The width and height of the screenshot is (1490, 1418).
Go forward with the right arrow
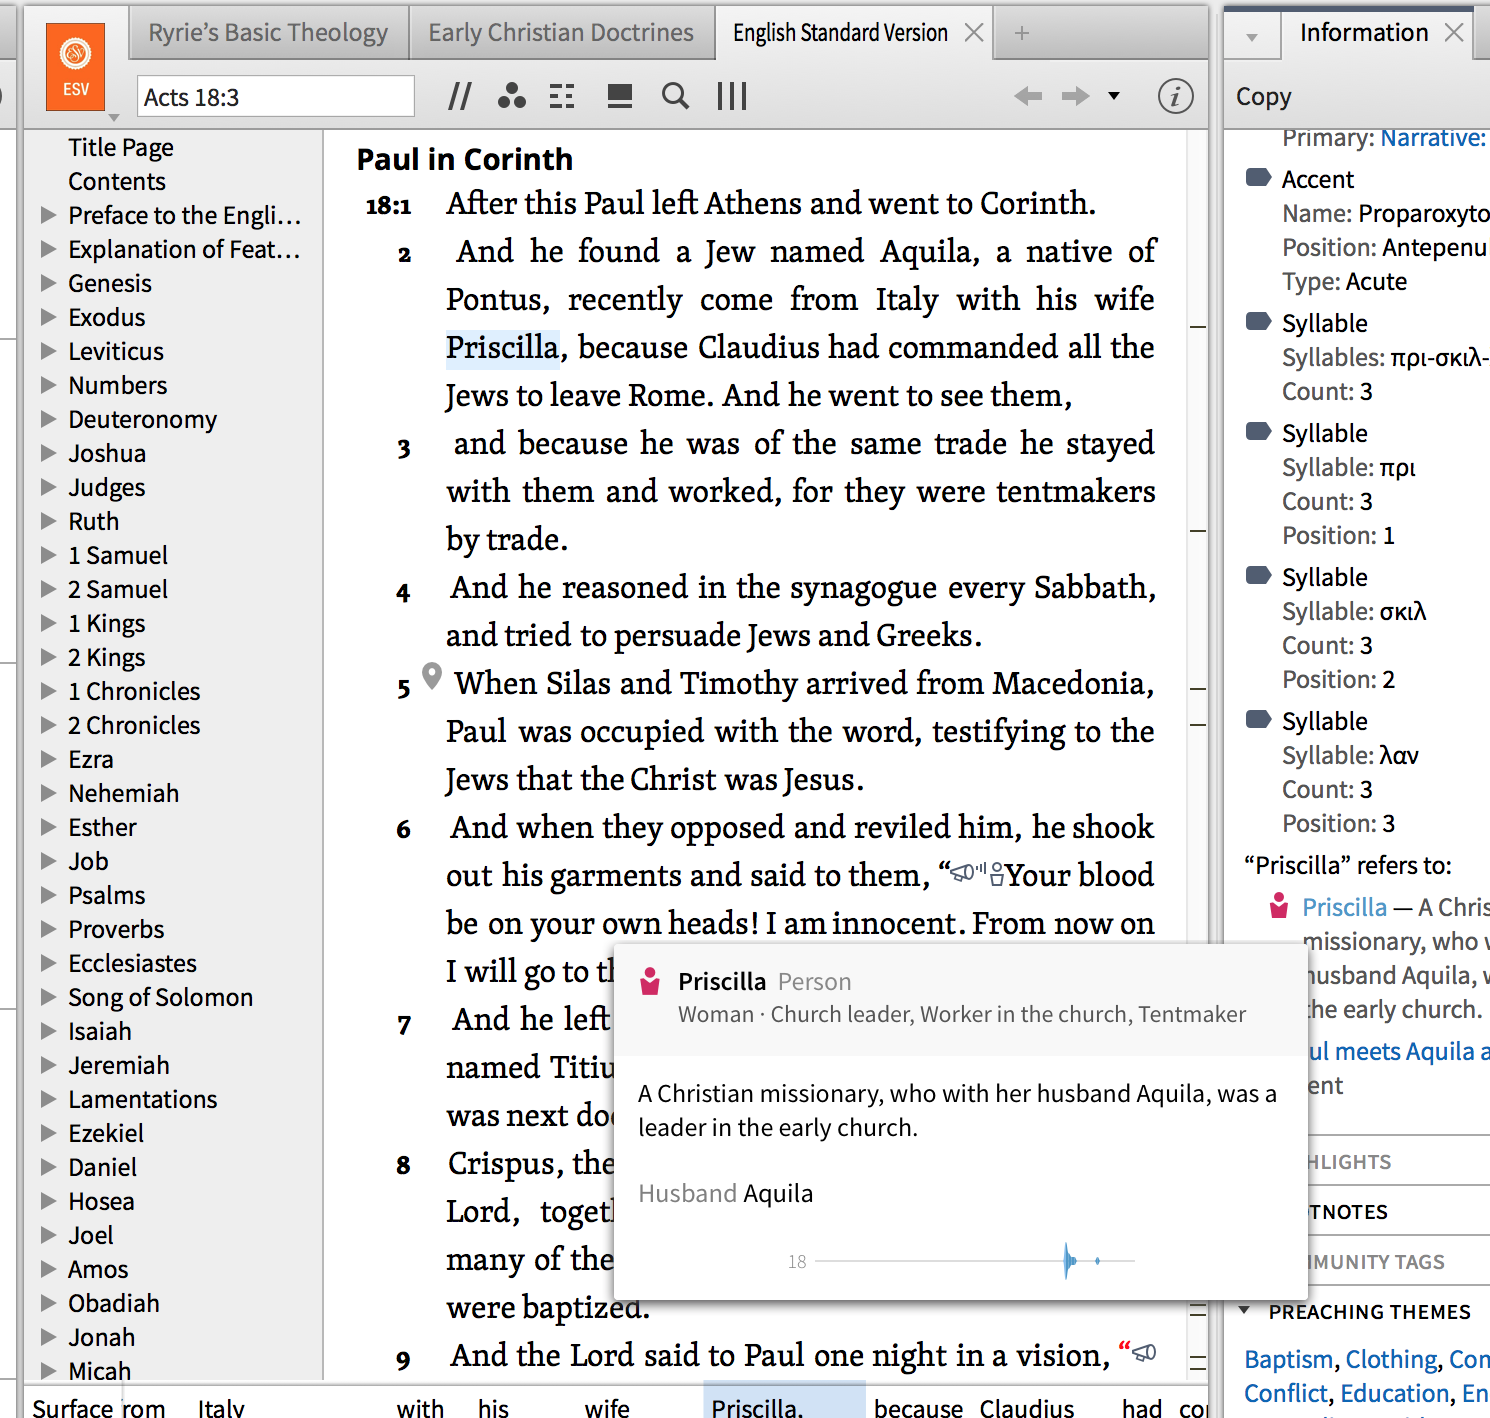(x=1076, y=96)
